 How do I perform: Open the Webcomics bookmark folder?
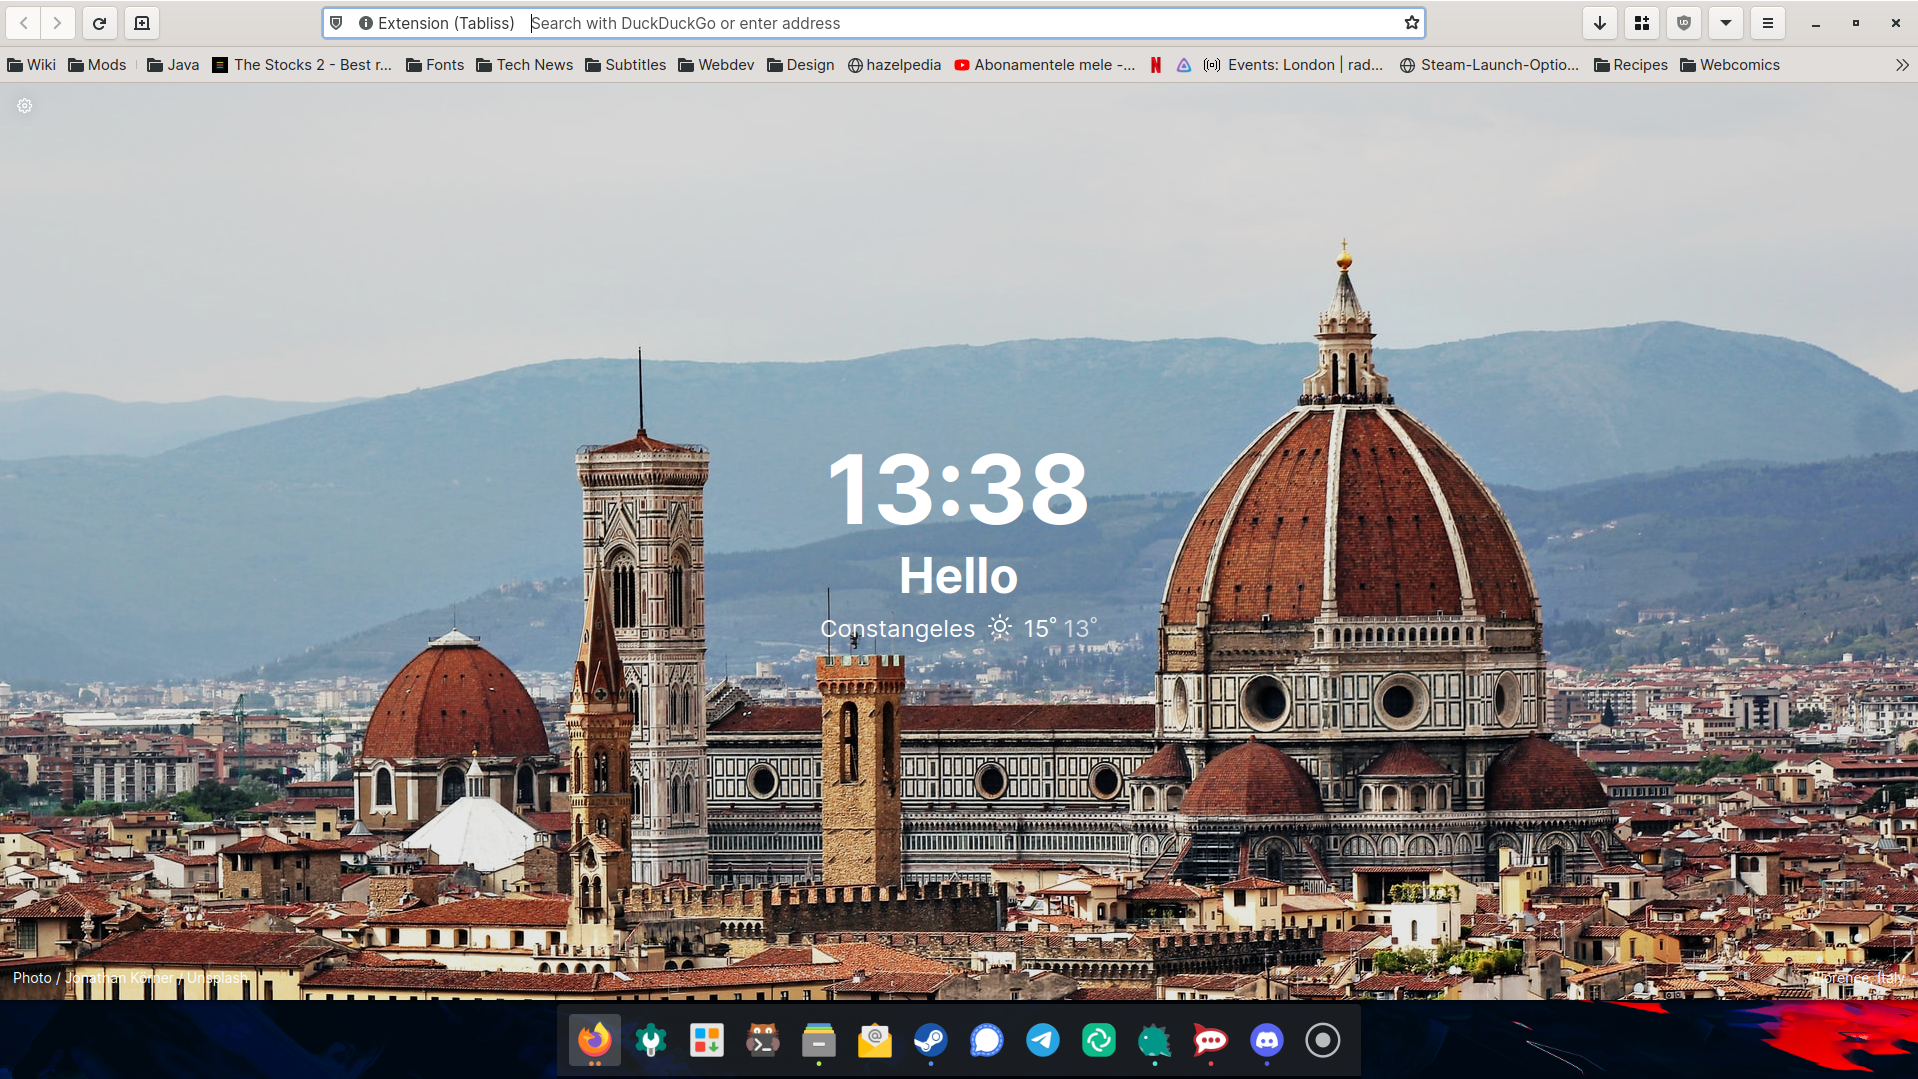click(1730, 65)
